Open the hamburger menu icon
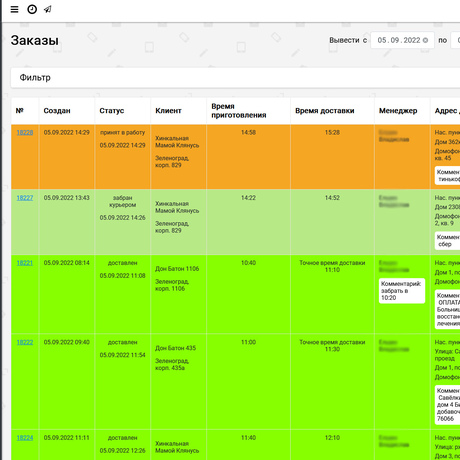This screenshot has height=460, width=460. point(14,9)
